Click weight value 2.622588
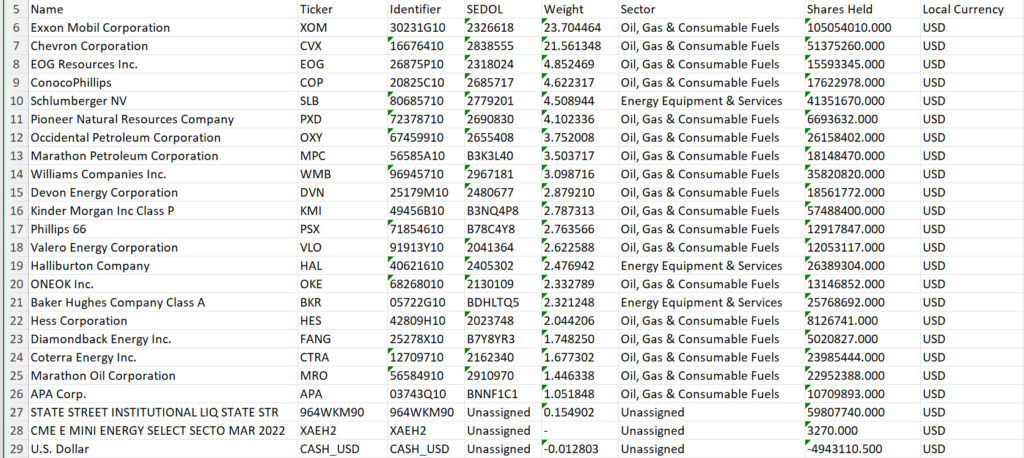The image size is (1024, 458). coord(579,248)
